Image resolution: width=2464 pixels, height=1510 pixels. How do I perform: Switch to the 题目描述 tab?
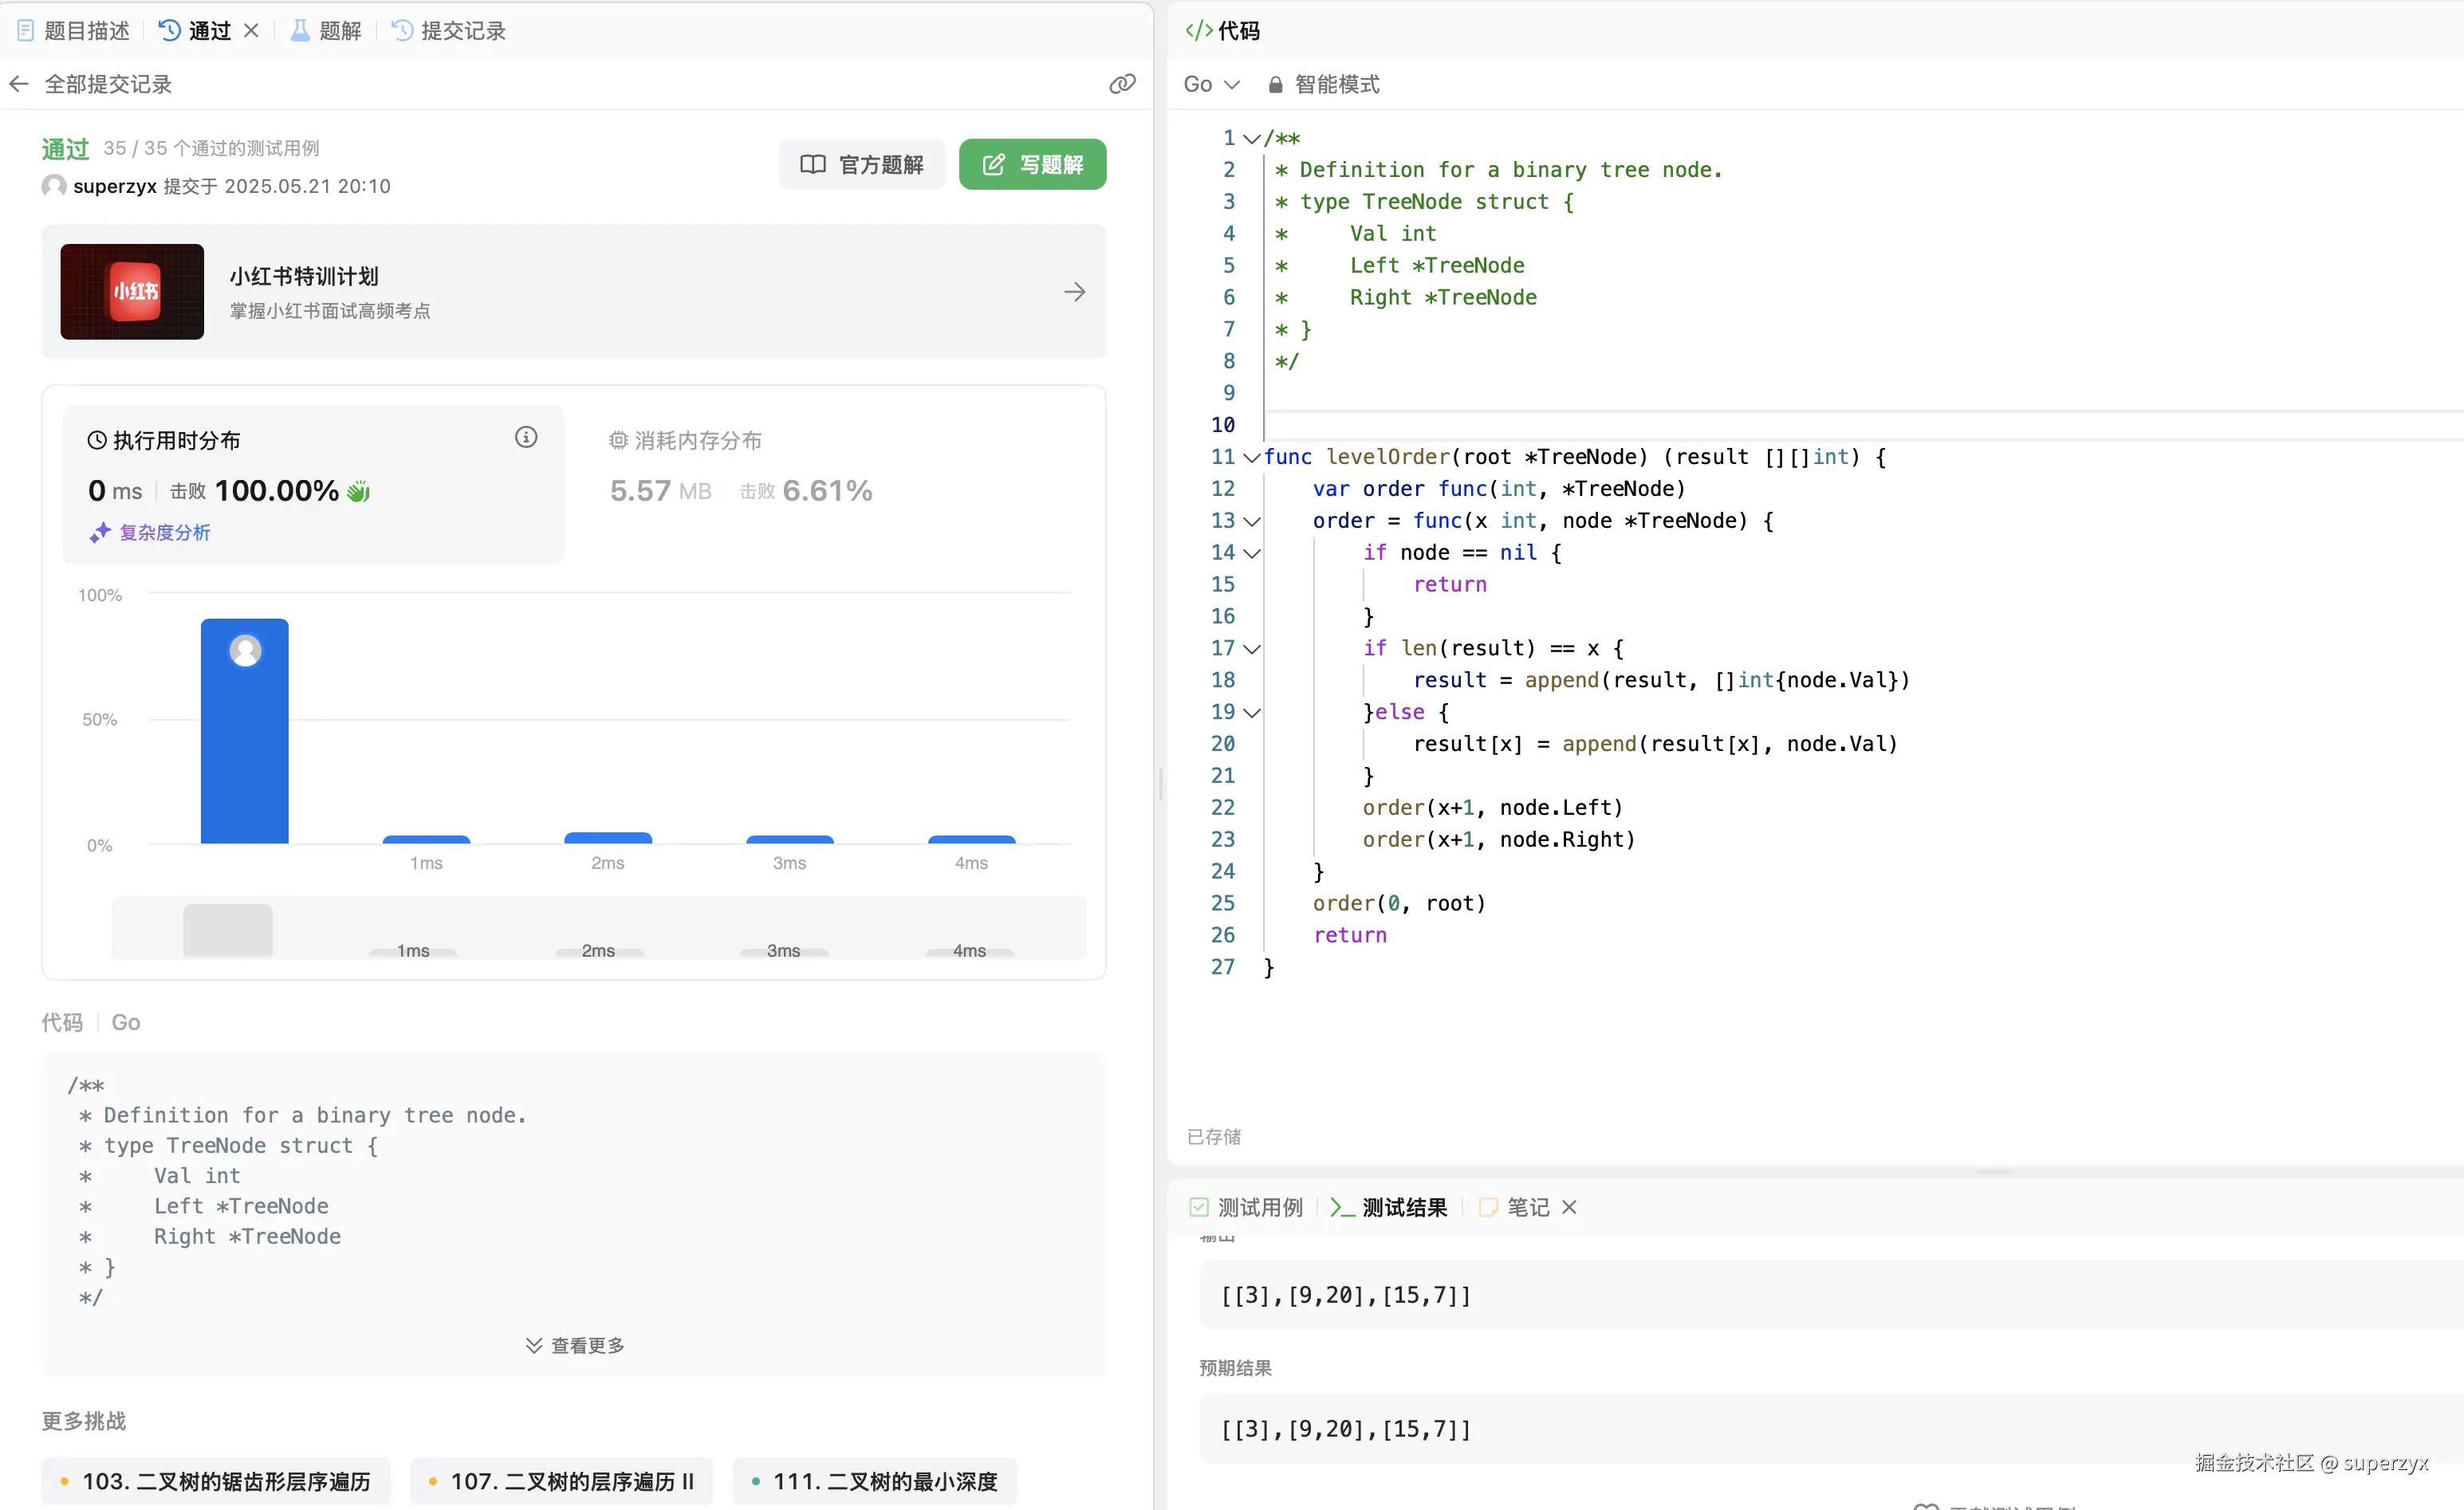click(x=74, y=31)
